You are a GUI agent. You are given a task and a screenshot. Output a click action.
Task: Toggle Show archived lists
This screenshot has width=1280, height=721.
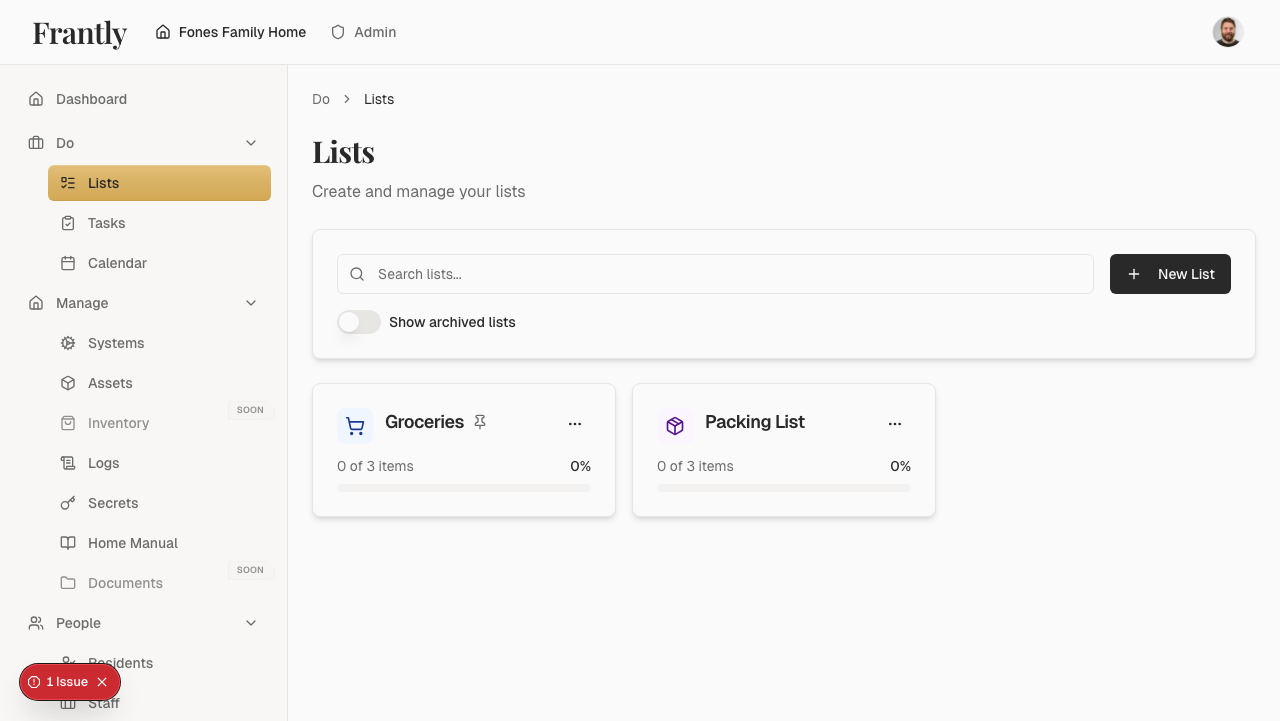click(x=358, y=322)
